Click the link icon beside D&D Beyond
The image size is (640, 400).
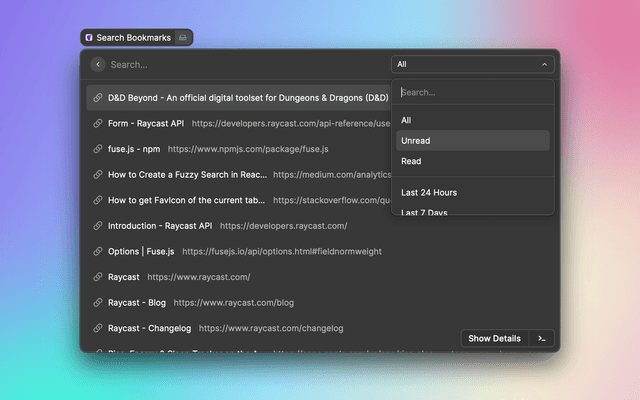[x=97, y=98]
